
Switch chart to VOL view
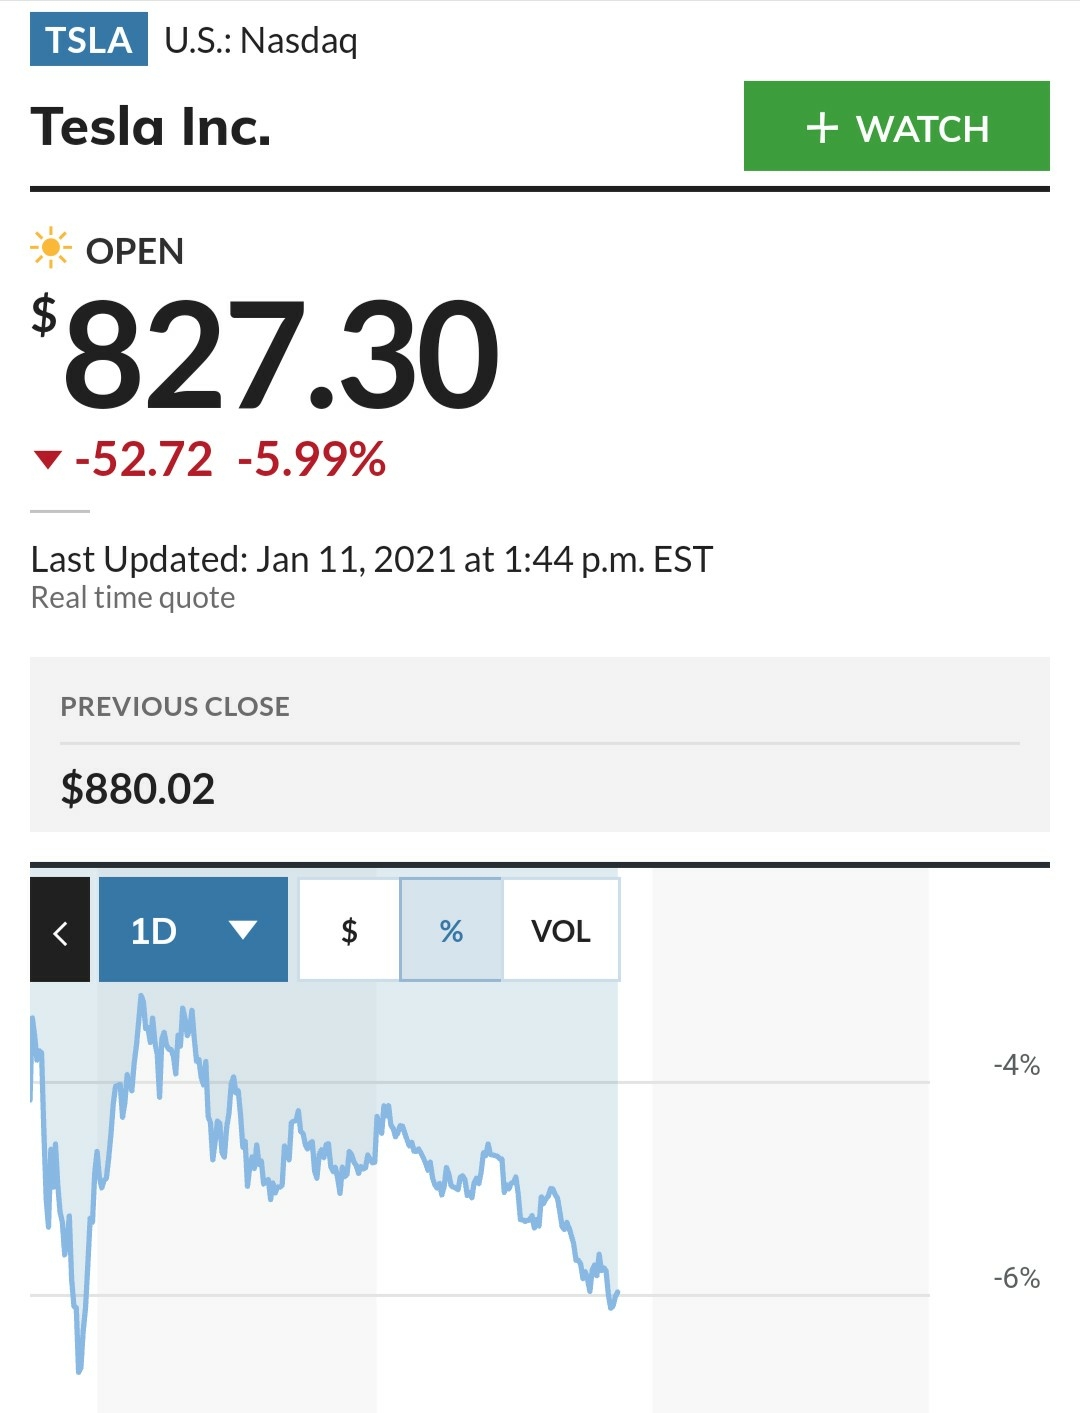(560, 930)
